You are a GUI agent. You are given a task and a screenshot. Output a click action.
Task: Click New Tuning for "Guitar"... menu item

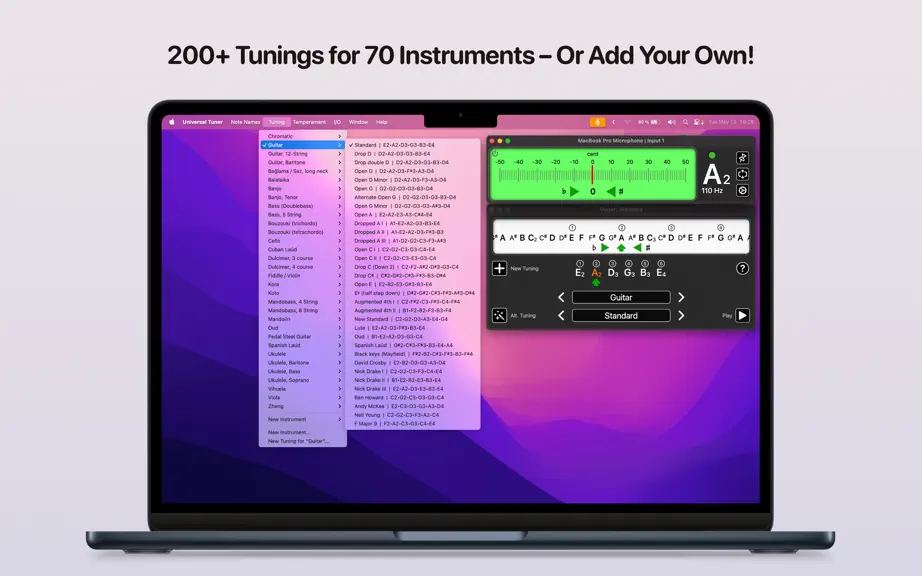pyautogui.click(x=303, y=441)
